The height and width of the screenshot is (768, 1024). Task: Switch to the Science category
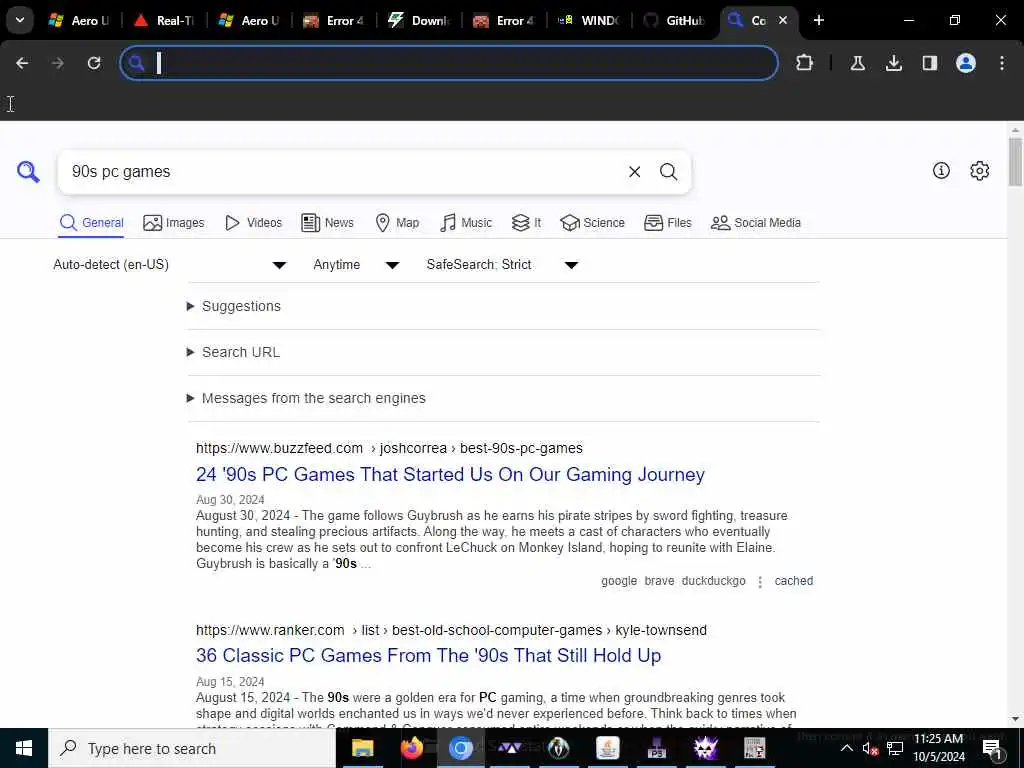pyautogui.click(x=592, y=223)
